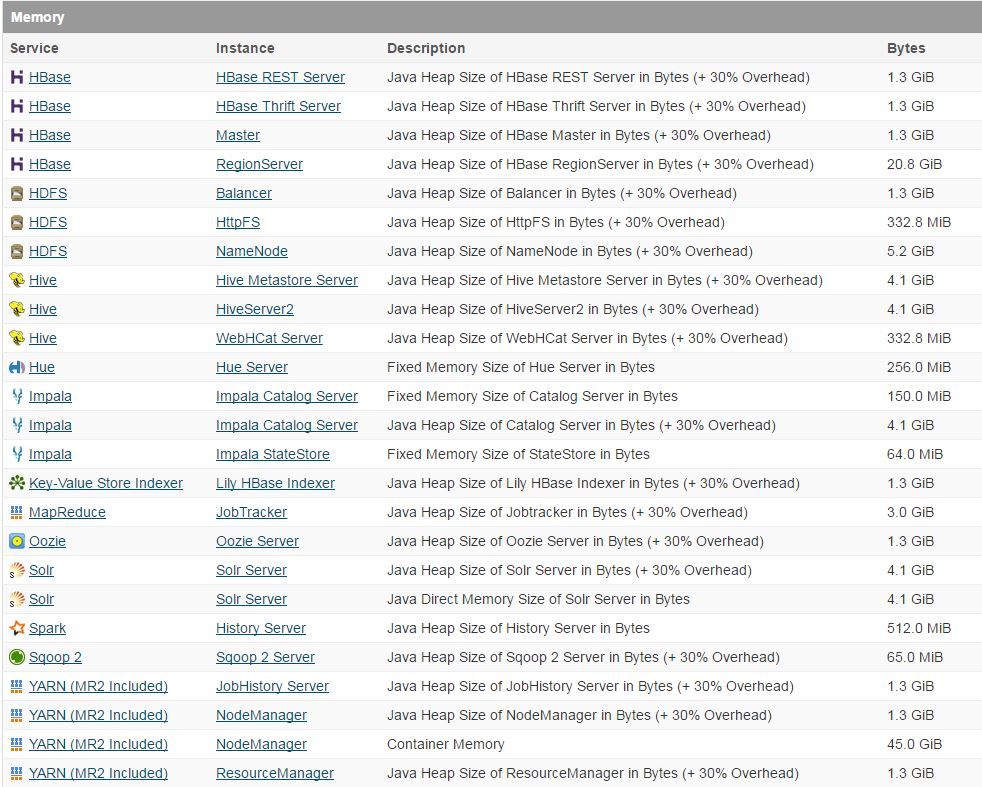Image resolution: width=982 pixels, height=787 pixels.
Task: Open the Impala StateStore instance link
Action: point(272,454)
